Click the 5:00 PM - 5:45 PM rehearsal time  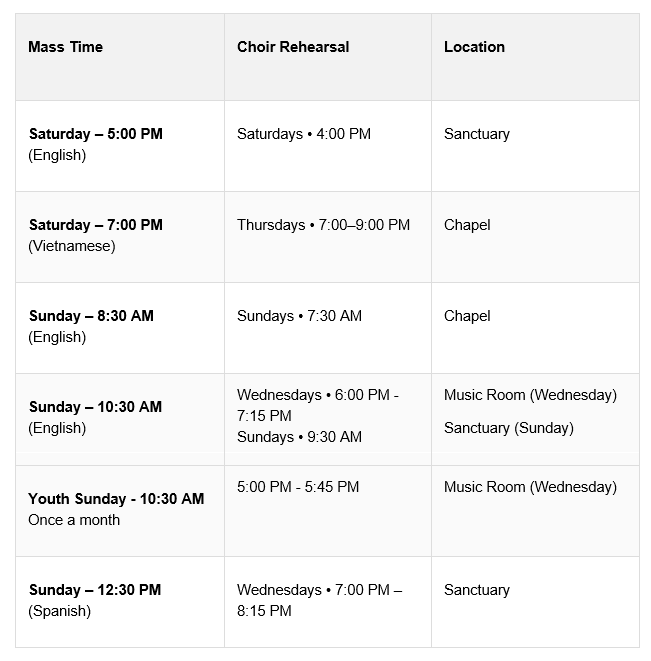pos(298,487)
